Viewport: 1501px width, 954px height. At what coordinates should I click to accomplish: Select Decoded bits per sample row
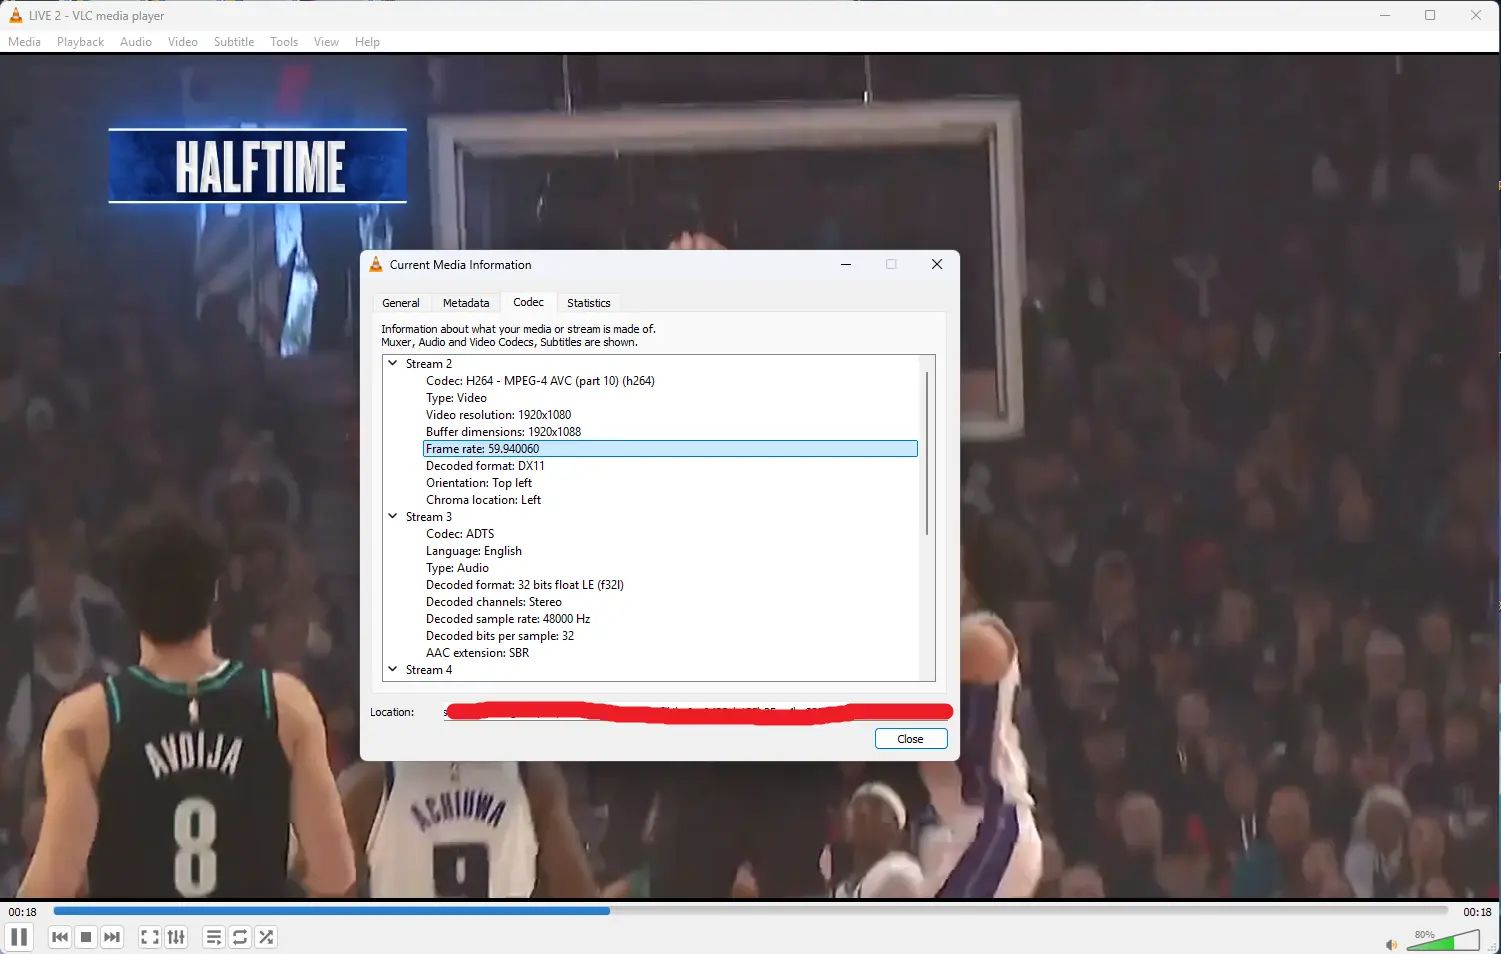click(x=670, y=636)
